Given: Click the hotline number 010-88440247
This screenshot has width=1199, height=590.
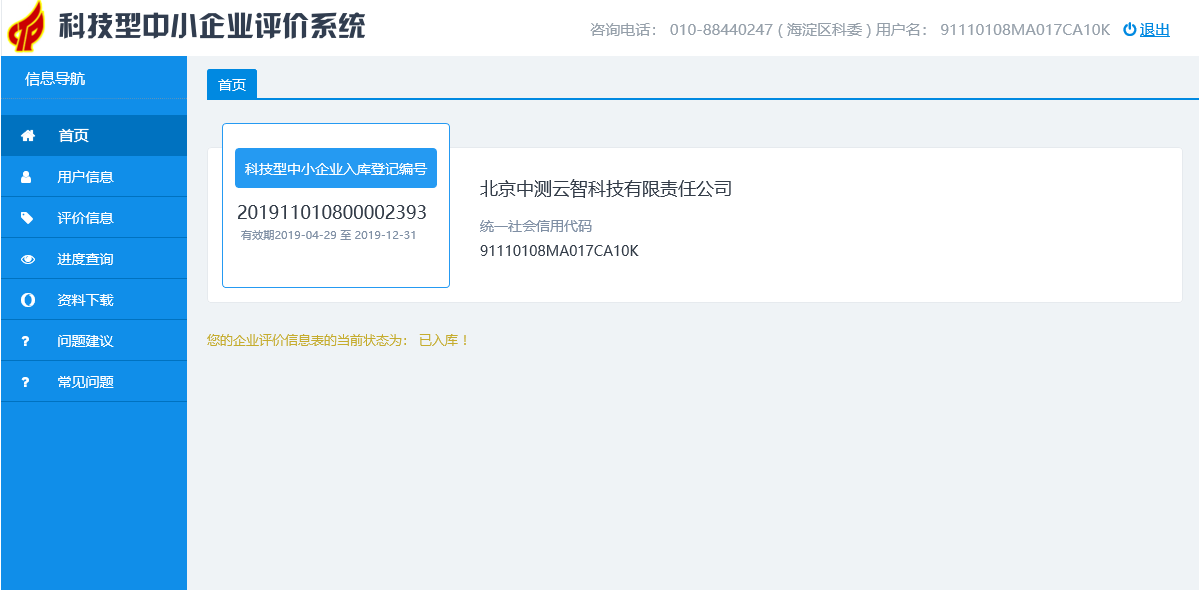Looking at the screenshot, I should [x=721, y=31].
